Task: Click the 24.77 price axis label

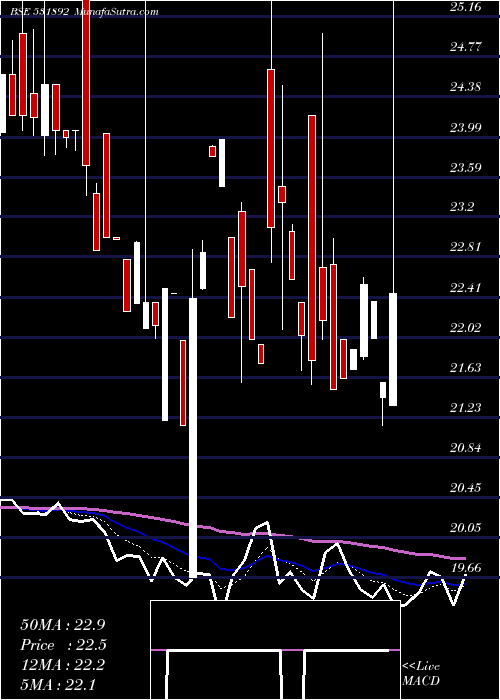Action: click(466, 46)
